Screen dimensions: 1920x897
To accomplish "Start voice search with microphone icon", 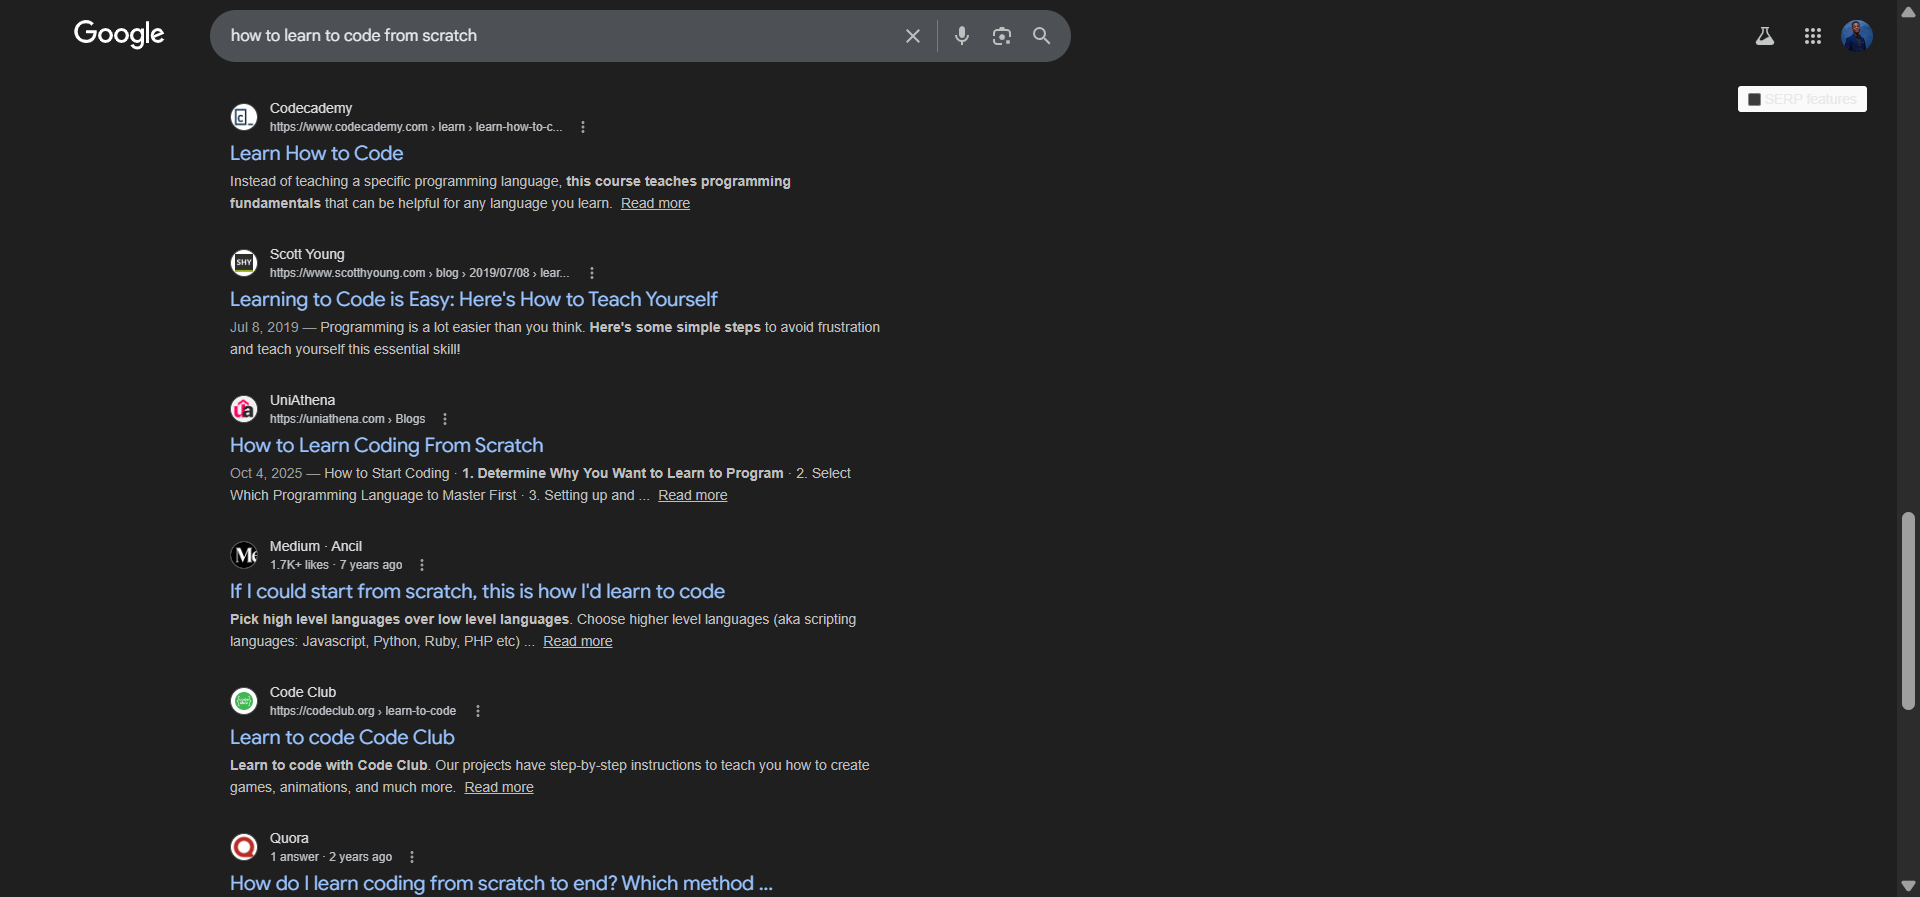I will click(962, 36).
